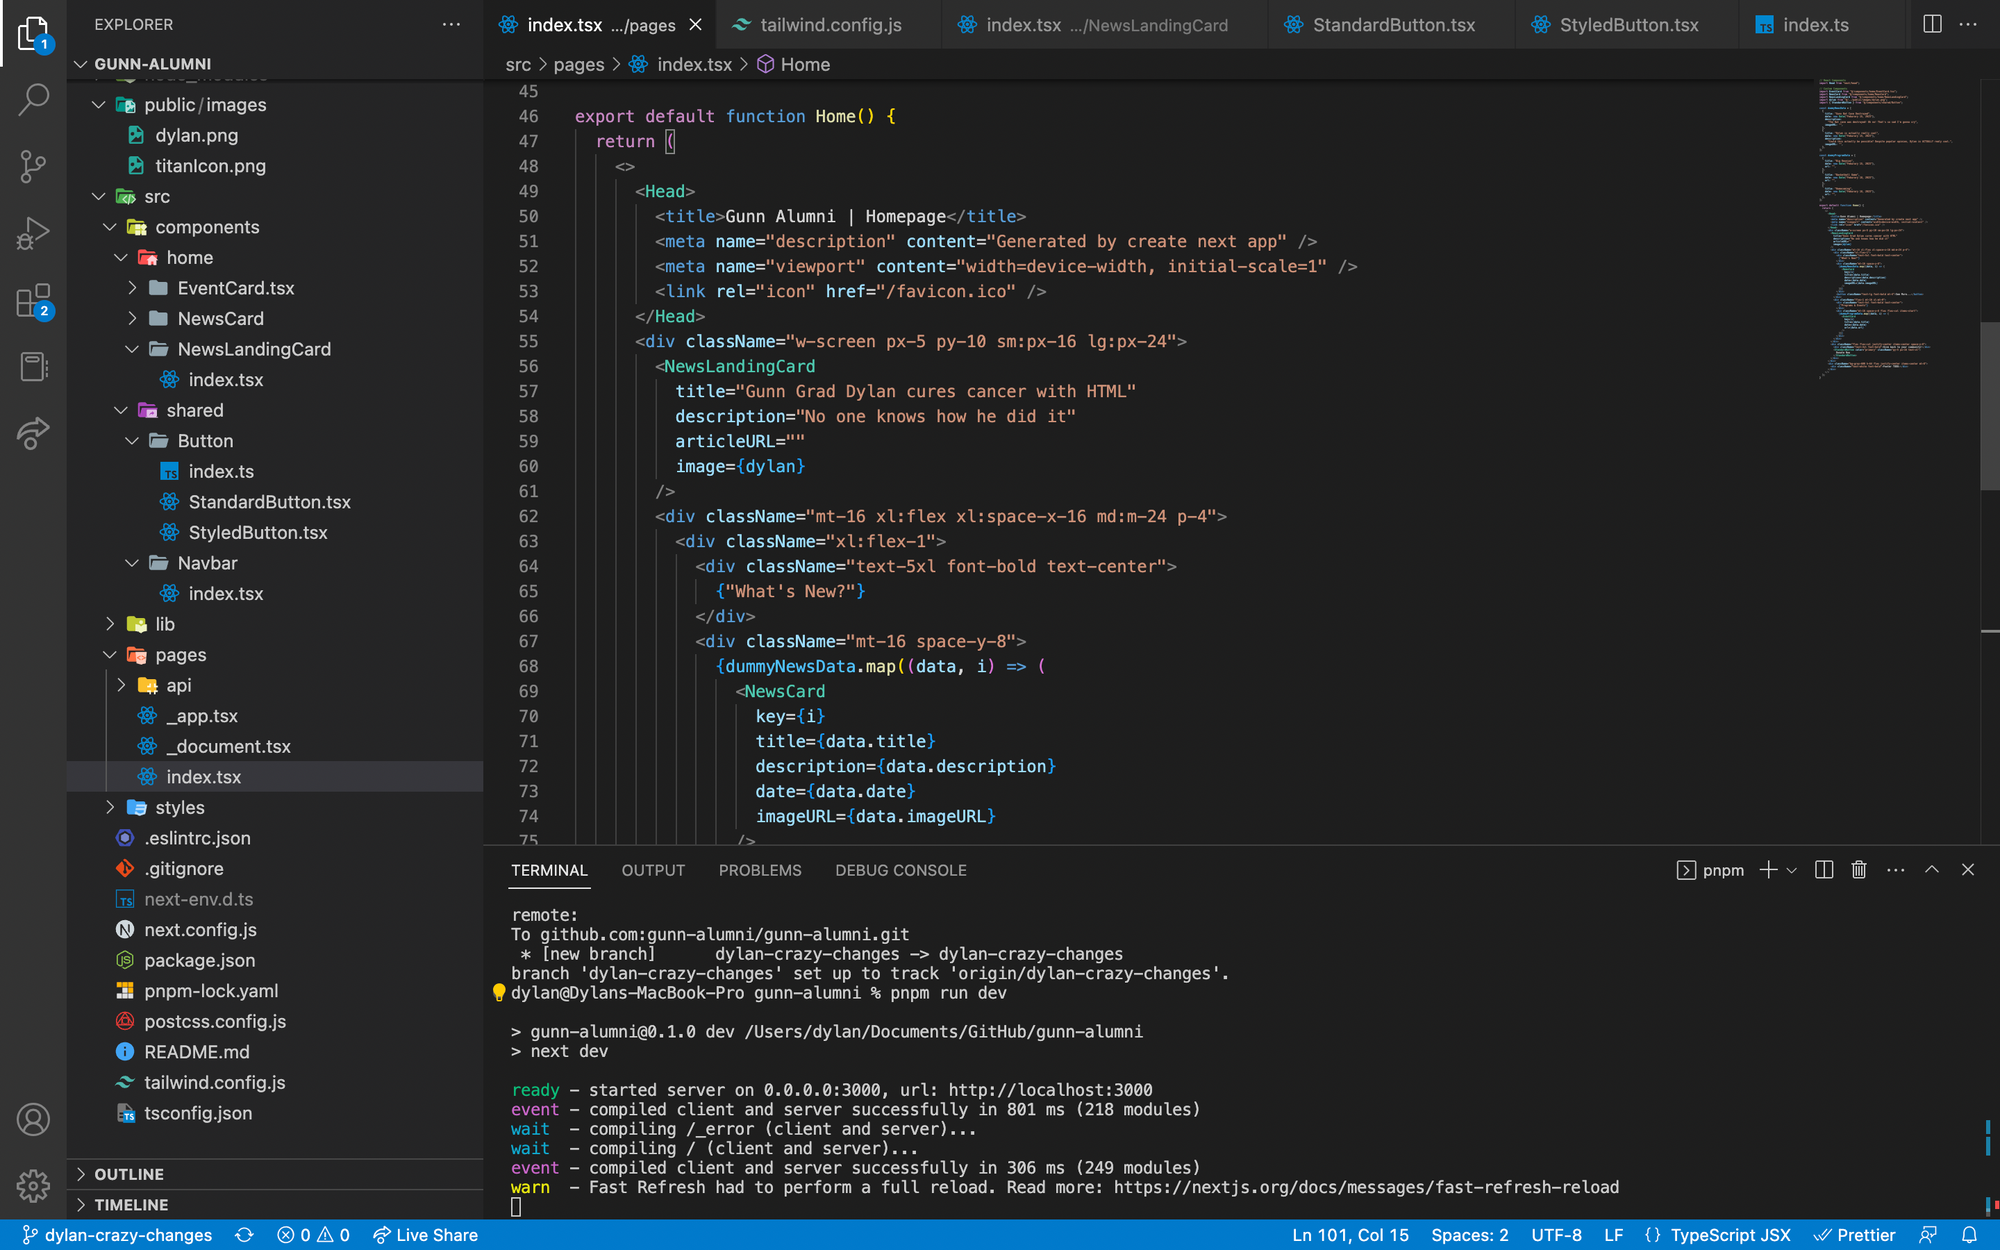2000x1250 pixels.
Task: Open the terminal launch profile dropdown arrow
Action: [x=1791, y=870]
